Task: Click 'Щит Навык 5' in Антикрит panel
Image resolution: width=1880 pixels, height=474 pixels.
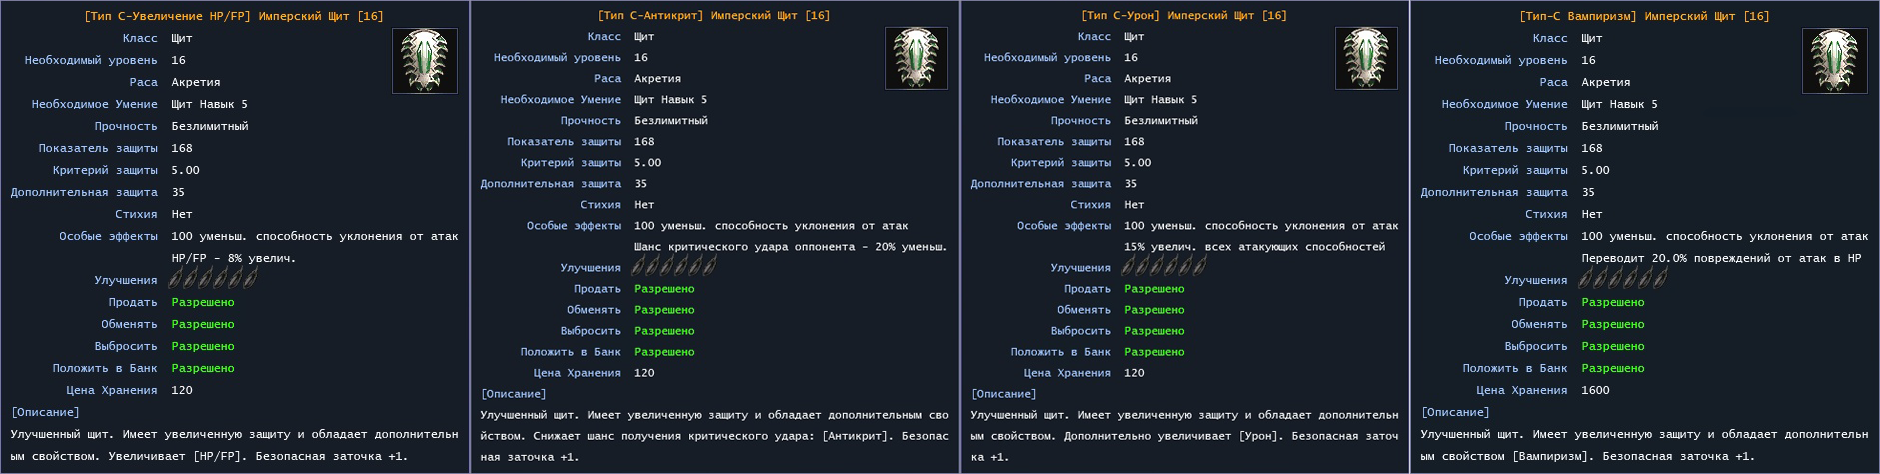Action: [x=670, y=99]
